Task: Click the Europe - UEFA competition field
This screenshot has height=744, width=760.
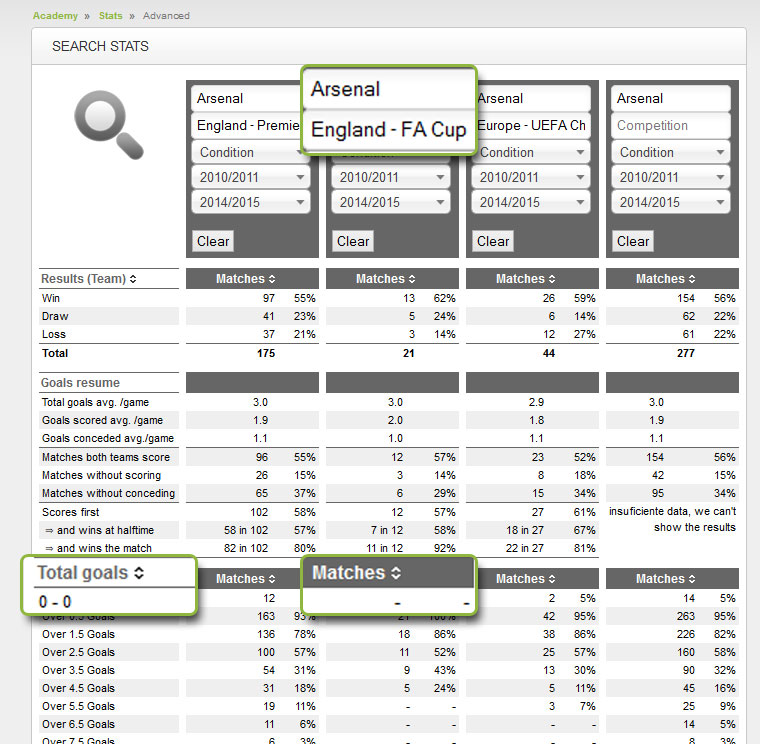Action: pos(532,126)
